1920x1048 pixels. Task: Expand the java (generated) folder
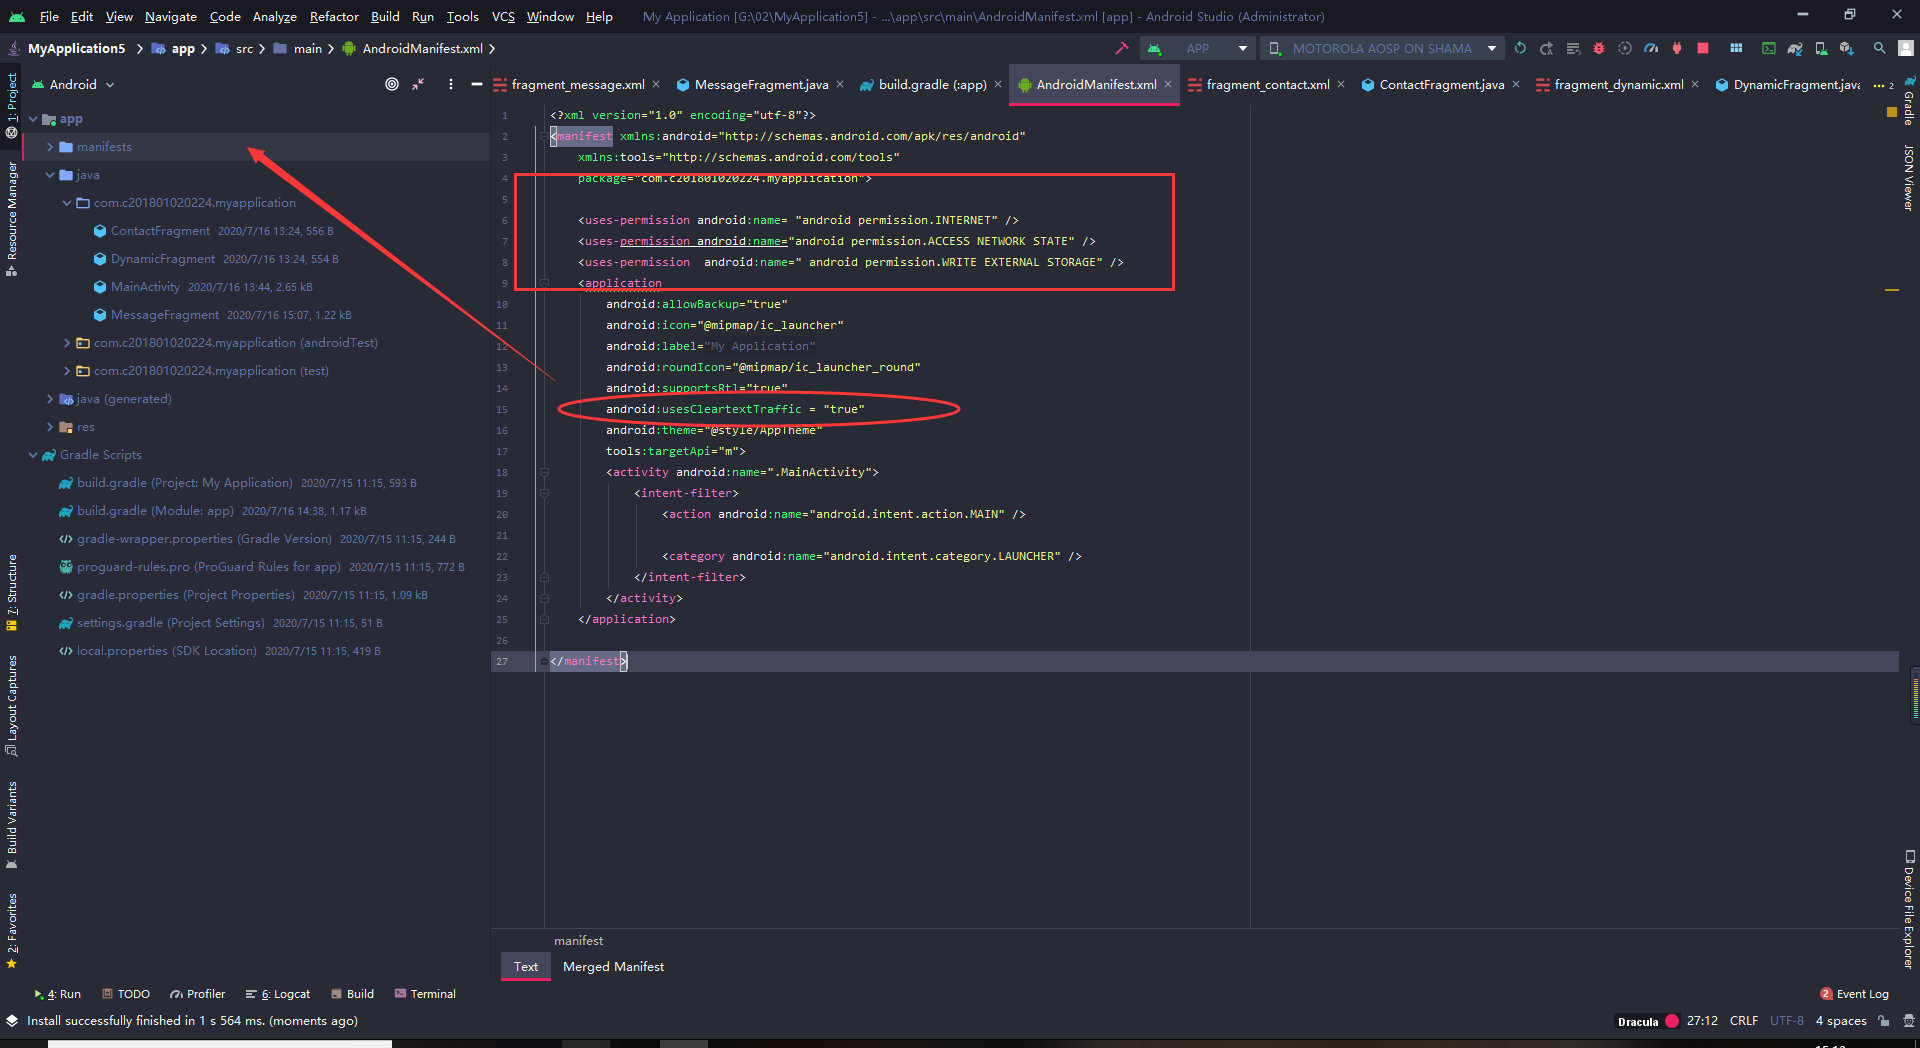(50, 399)
